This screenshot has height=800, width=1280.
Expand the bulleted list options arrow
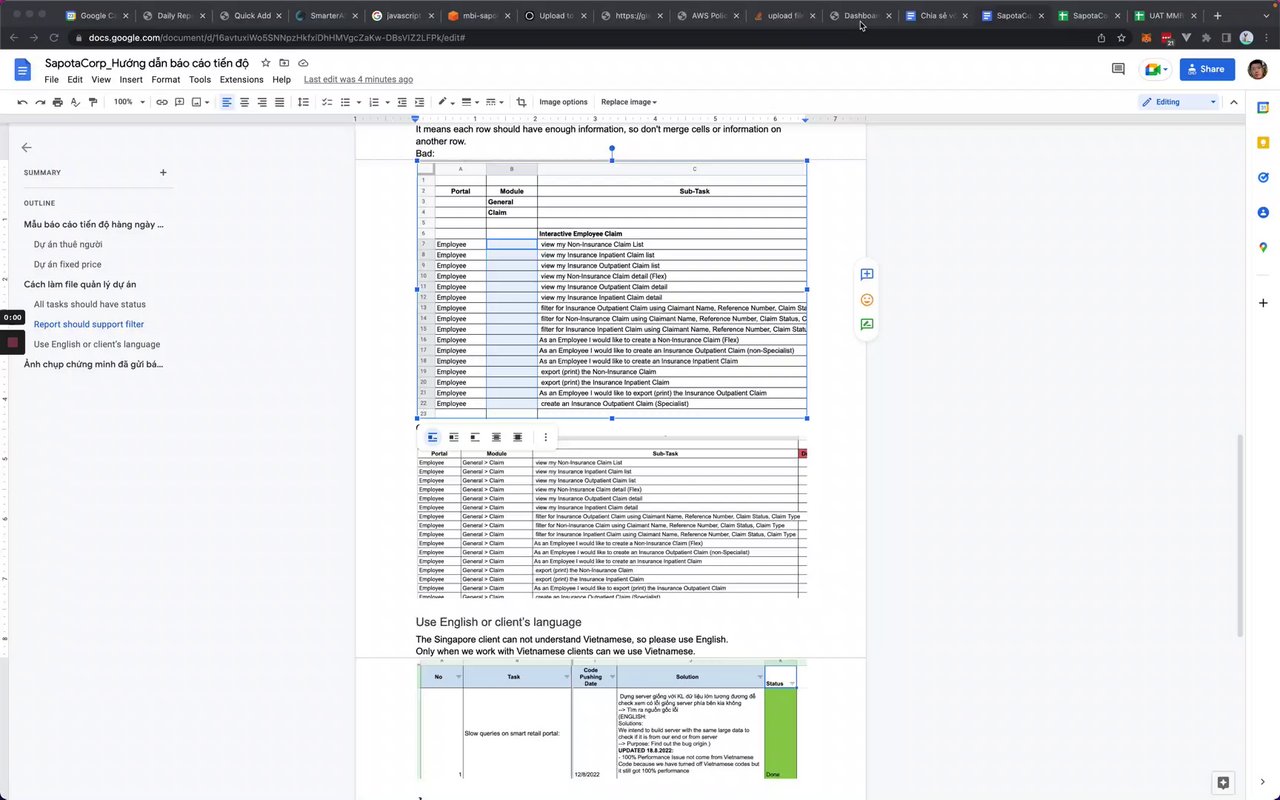(358, 102)
